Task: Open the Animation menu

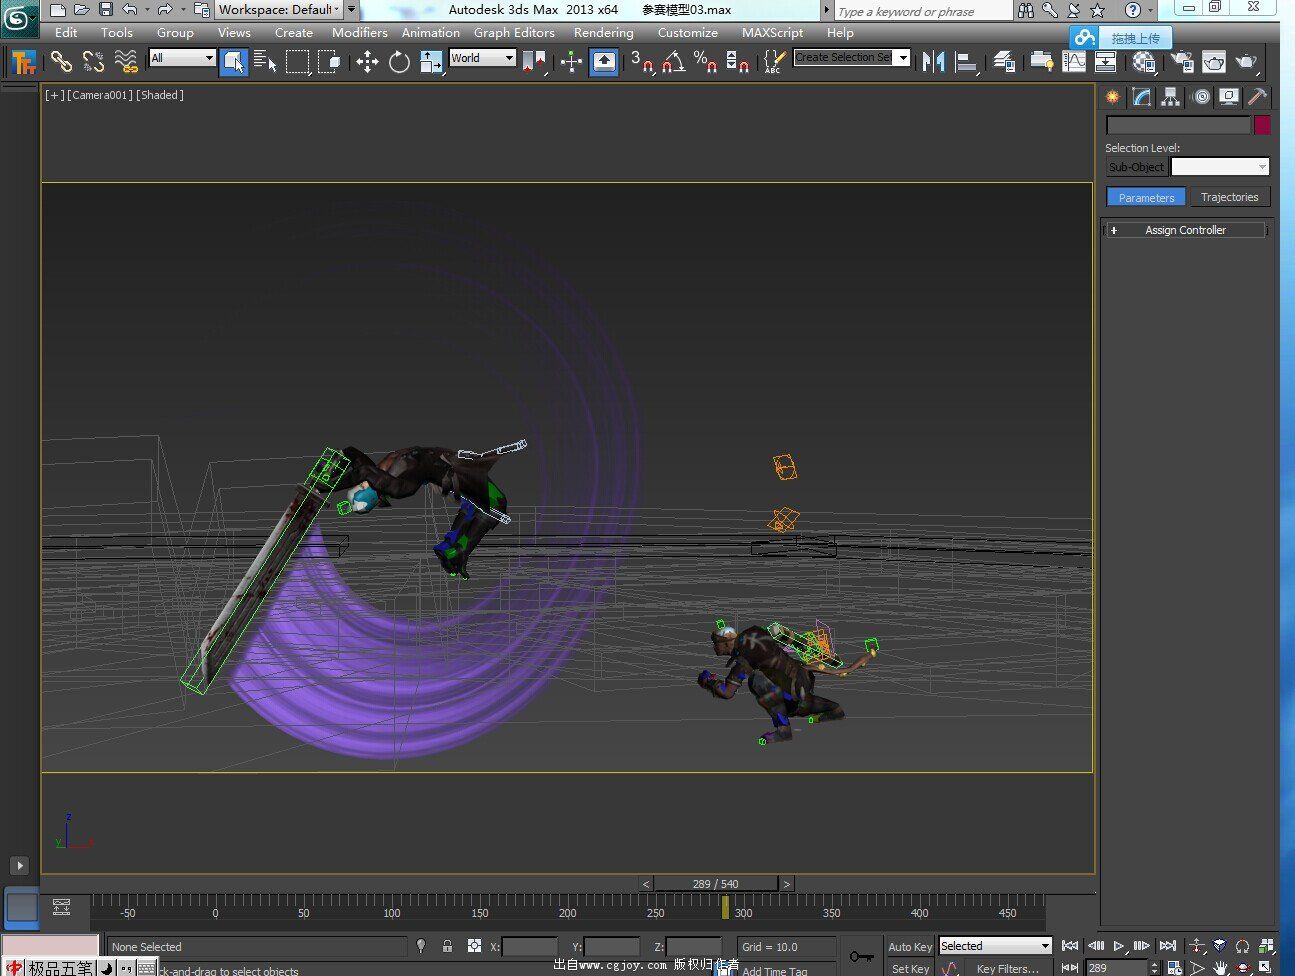Action: 431,33
